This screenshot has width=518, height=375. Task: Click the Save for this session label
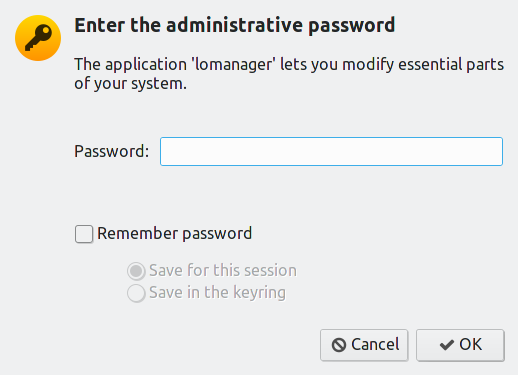223,270
